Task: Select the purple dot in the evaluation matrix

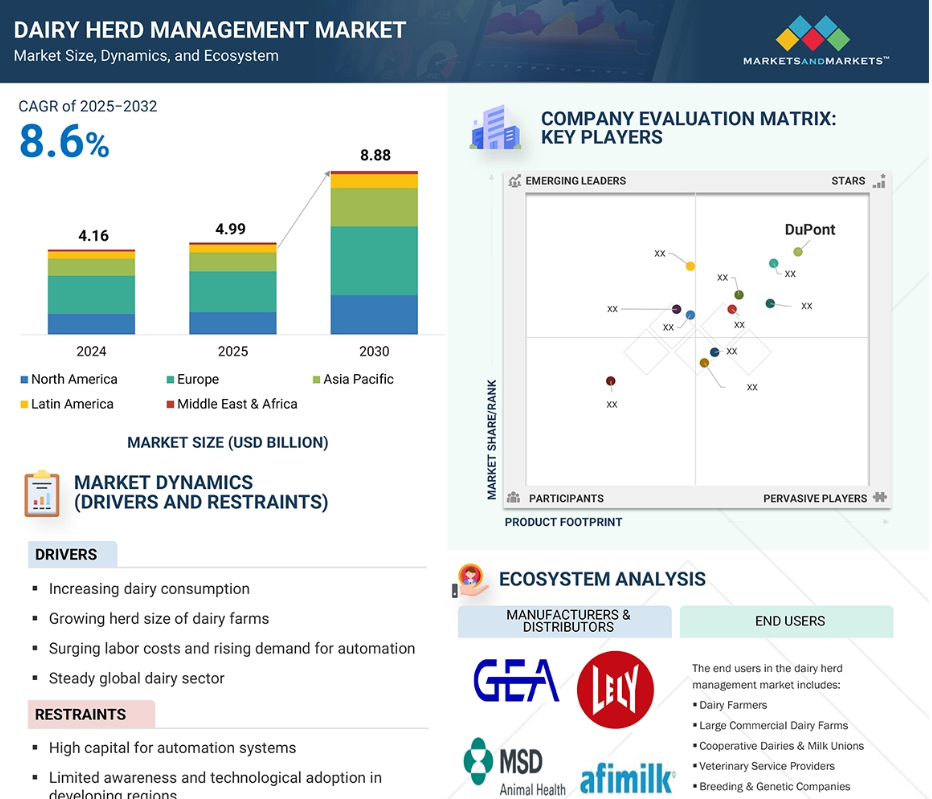Action: tap(676, 309)
